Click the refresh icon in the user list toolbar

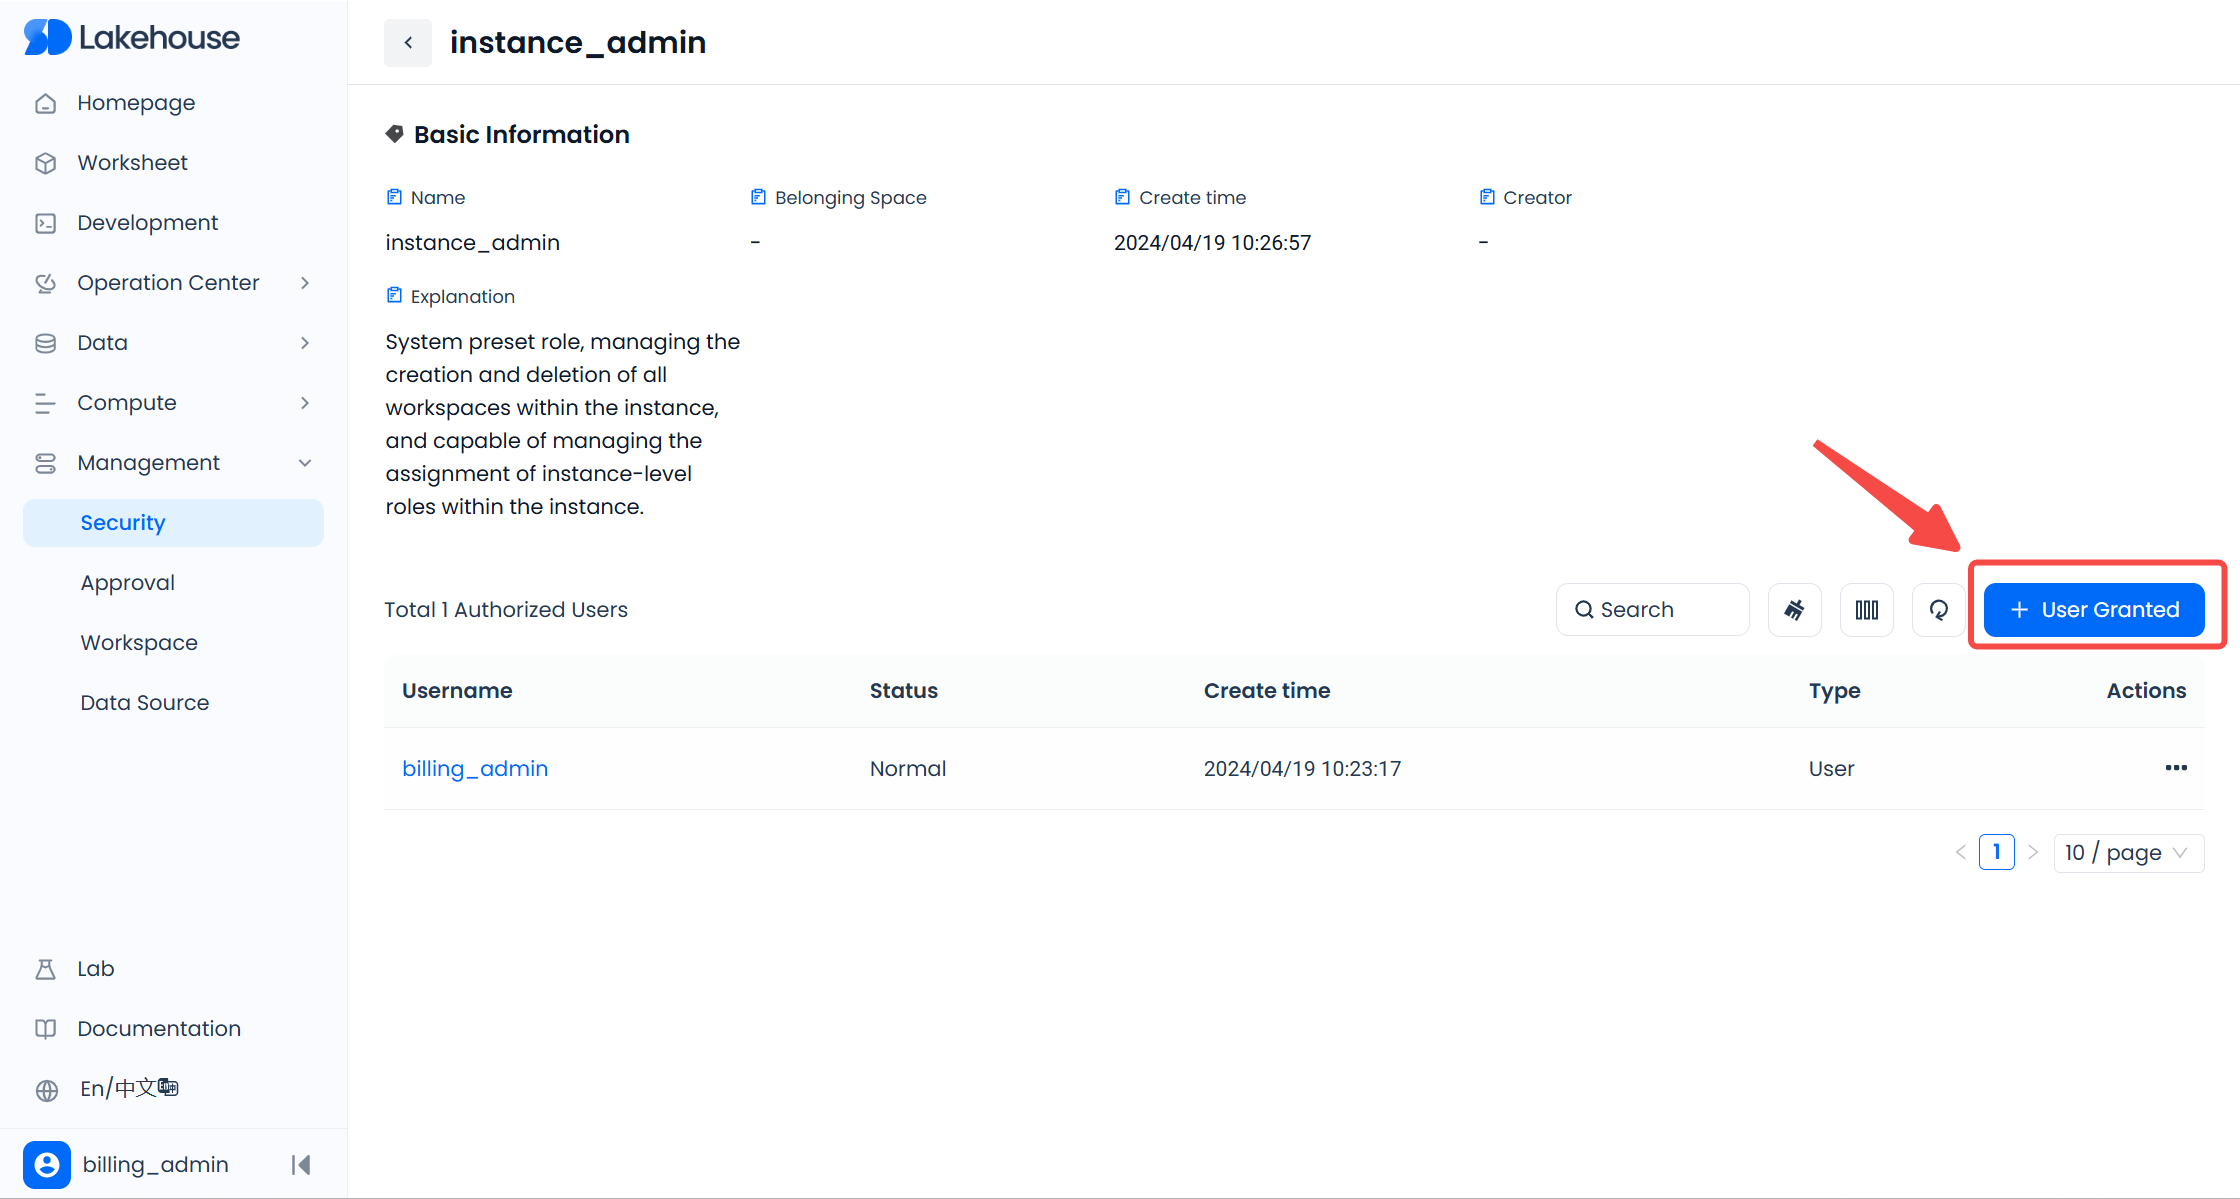point(1938,610)
